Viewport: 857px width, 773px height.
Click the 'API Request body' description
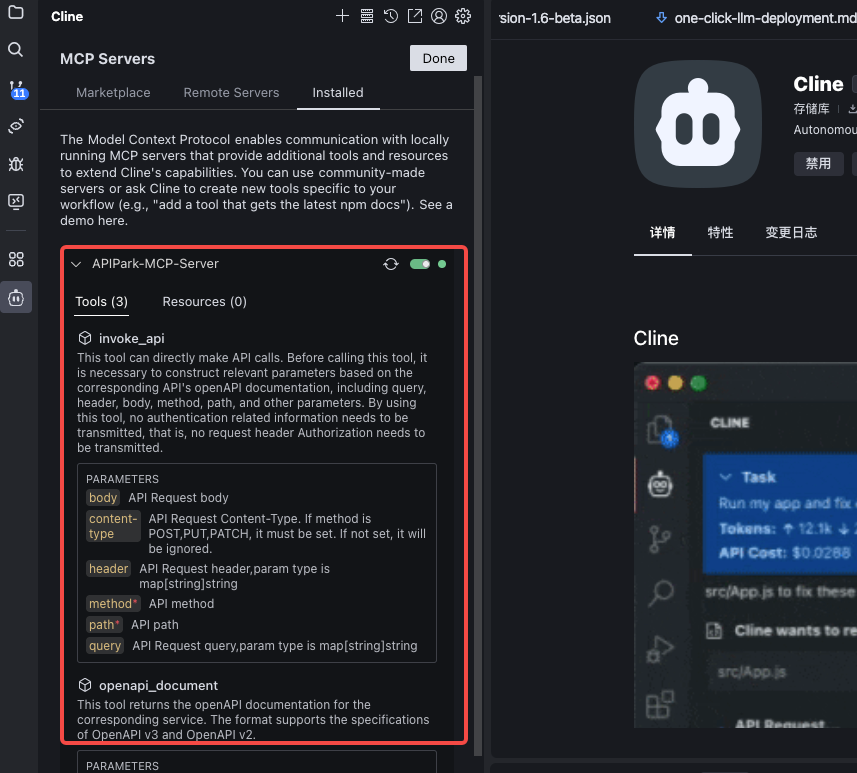178,497
